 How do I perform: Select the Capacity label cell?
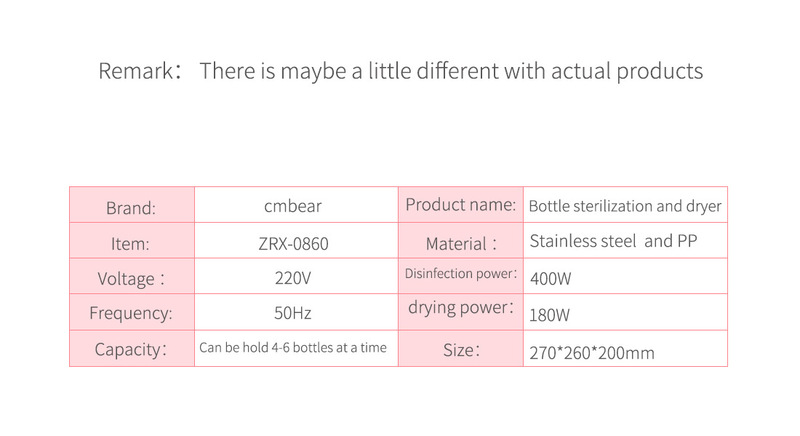tap(131, 349)
